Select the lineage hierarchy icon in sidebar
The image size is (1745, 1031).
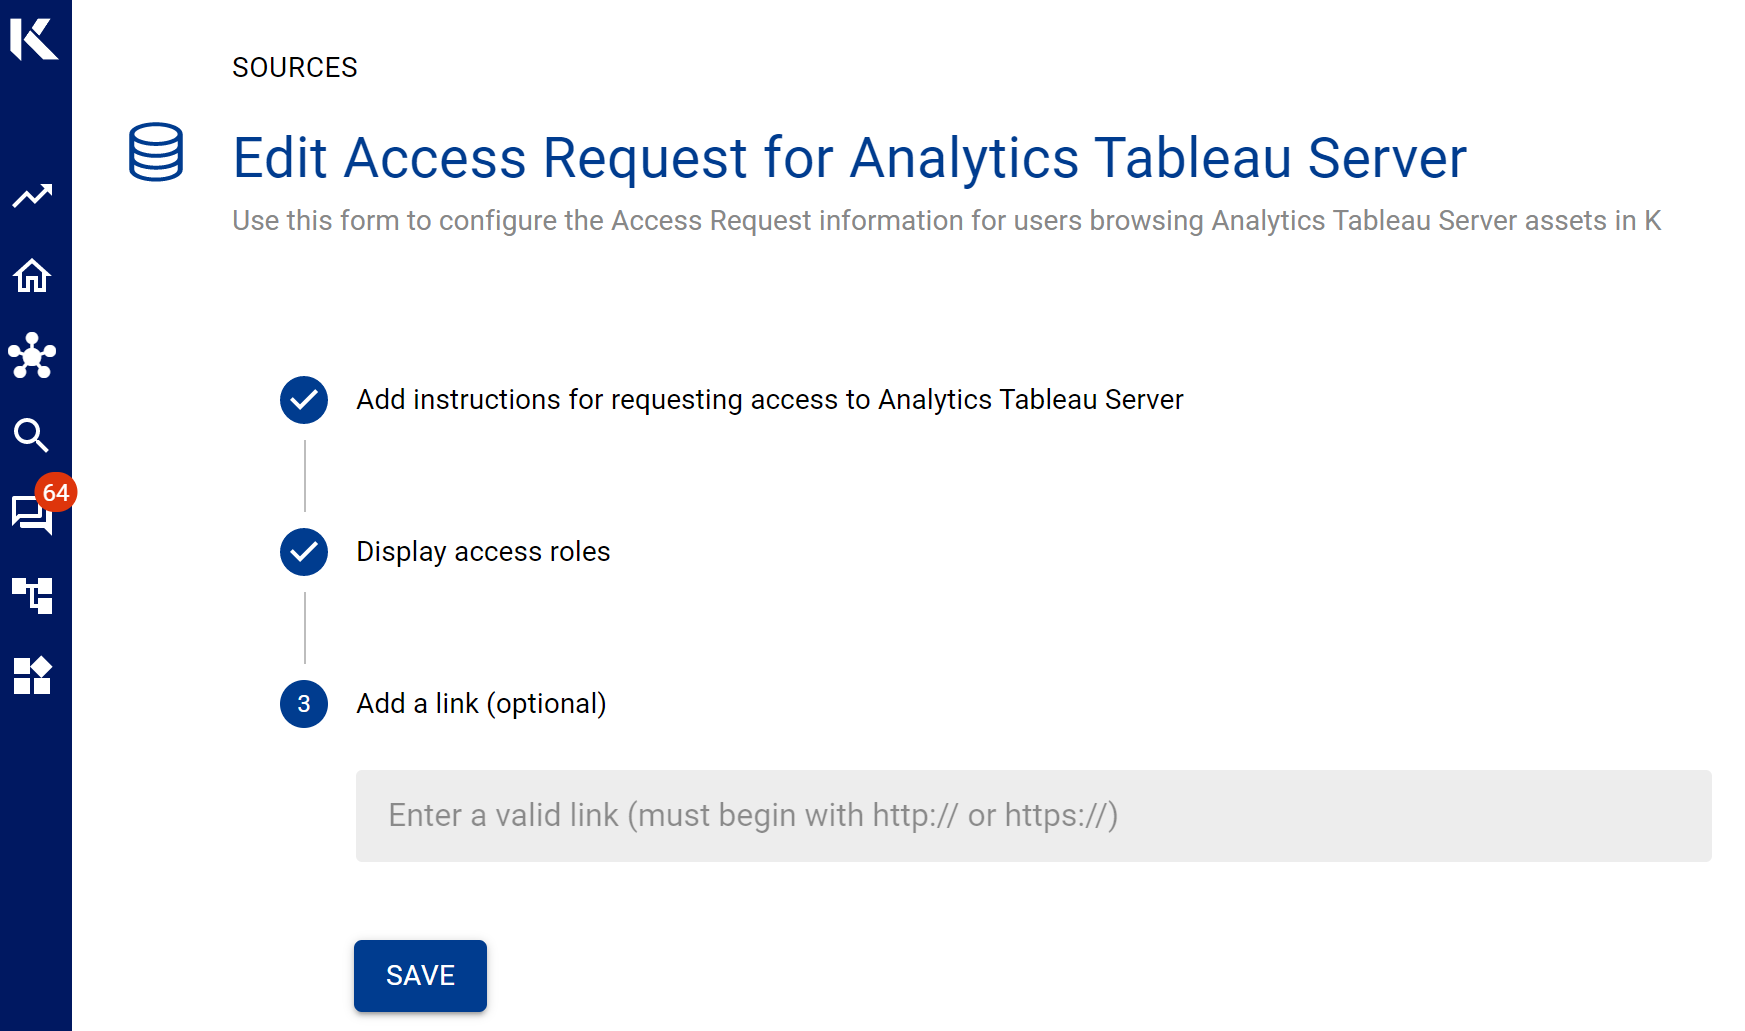pos(33,596)
